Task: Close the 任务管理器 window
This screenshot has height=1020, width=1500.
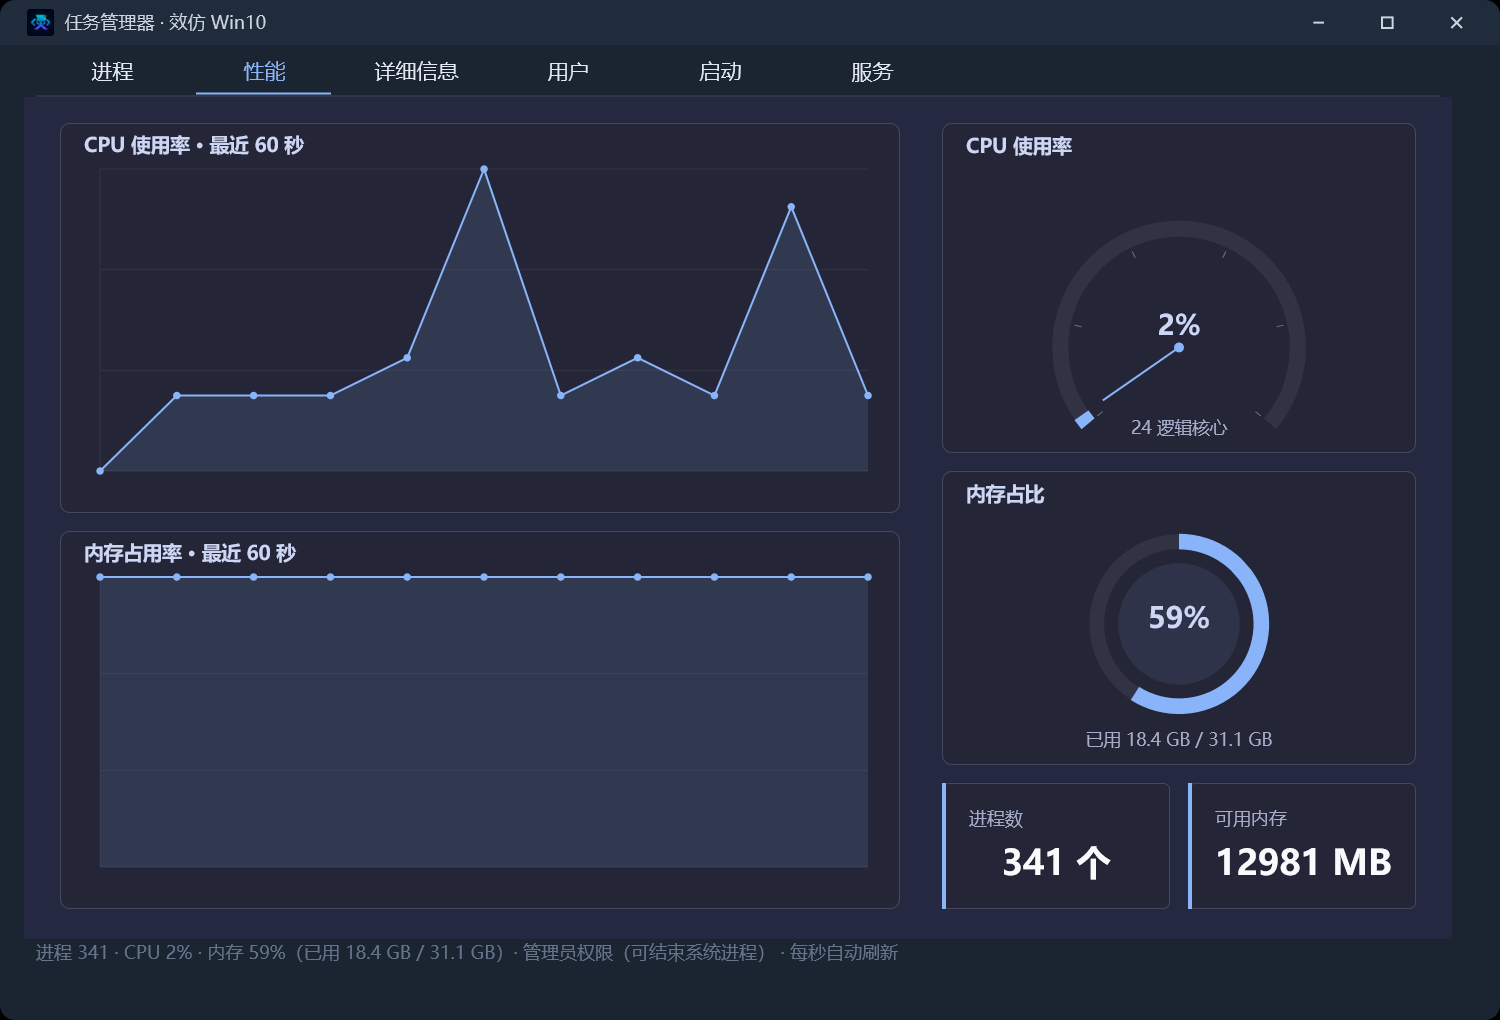Action: point(1456,22)
